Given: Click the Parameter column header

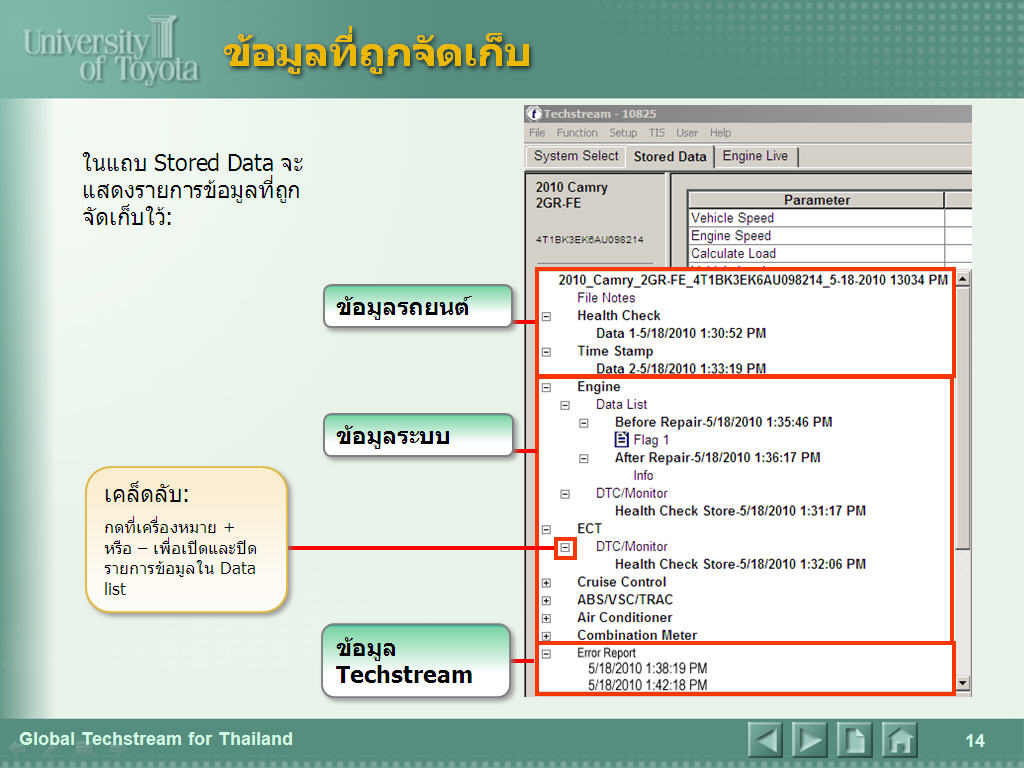Looking at the screenshot, I should 816,200.
